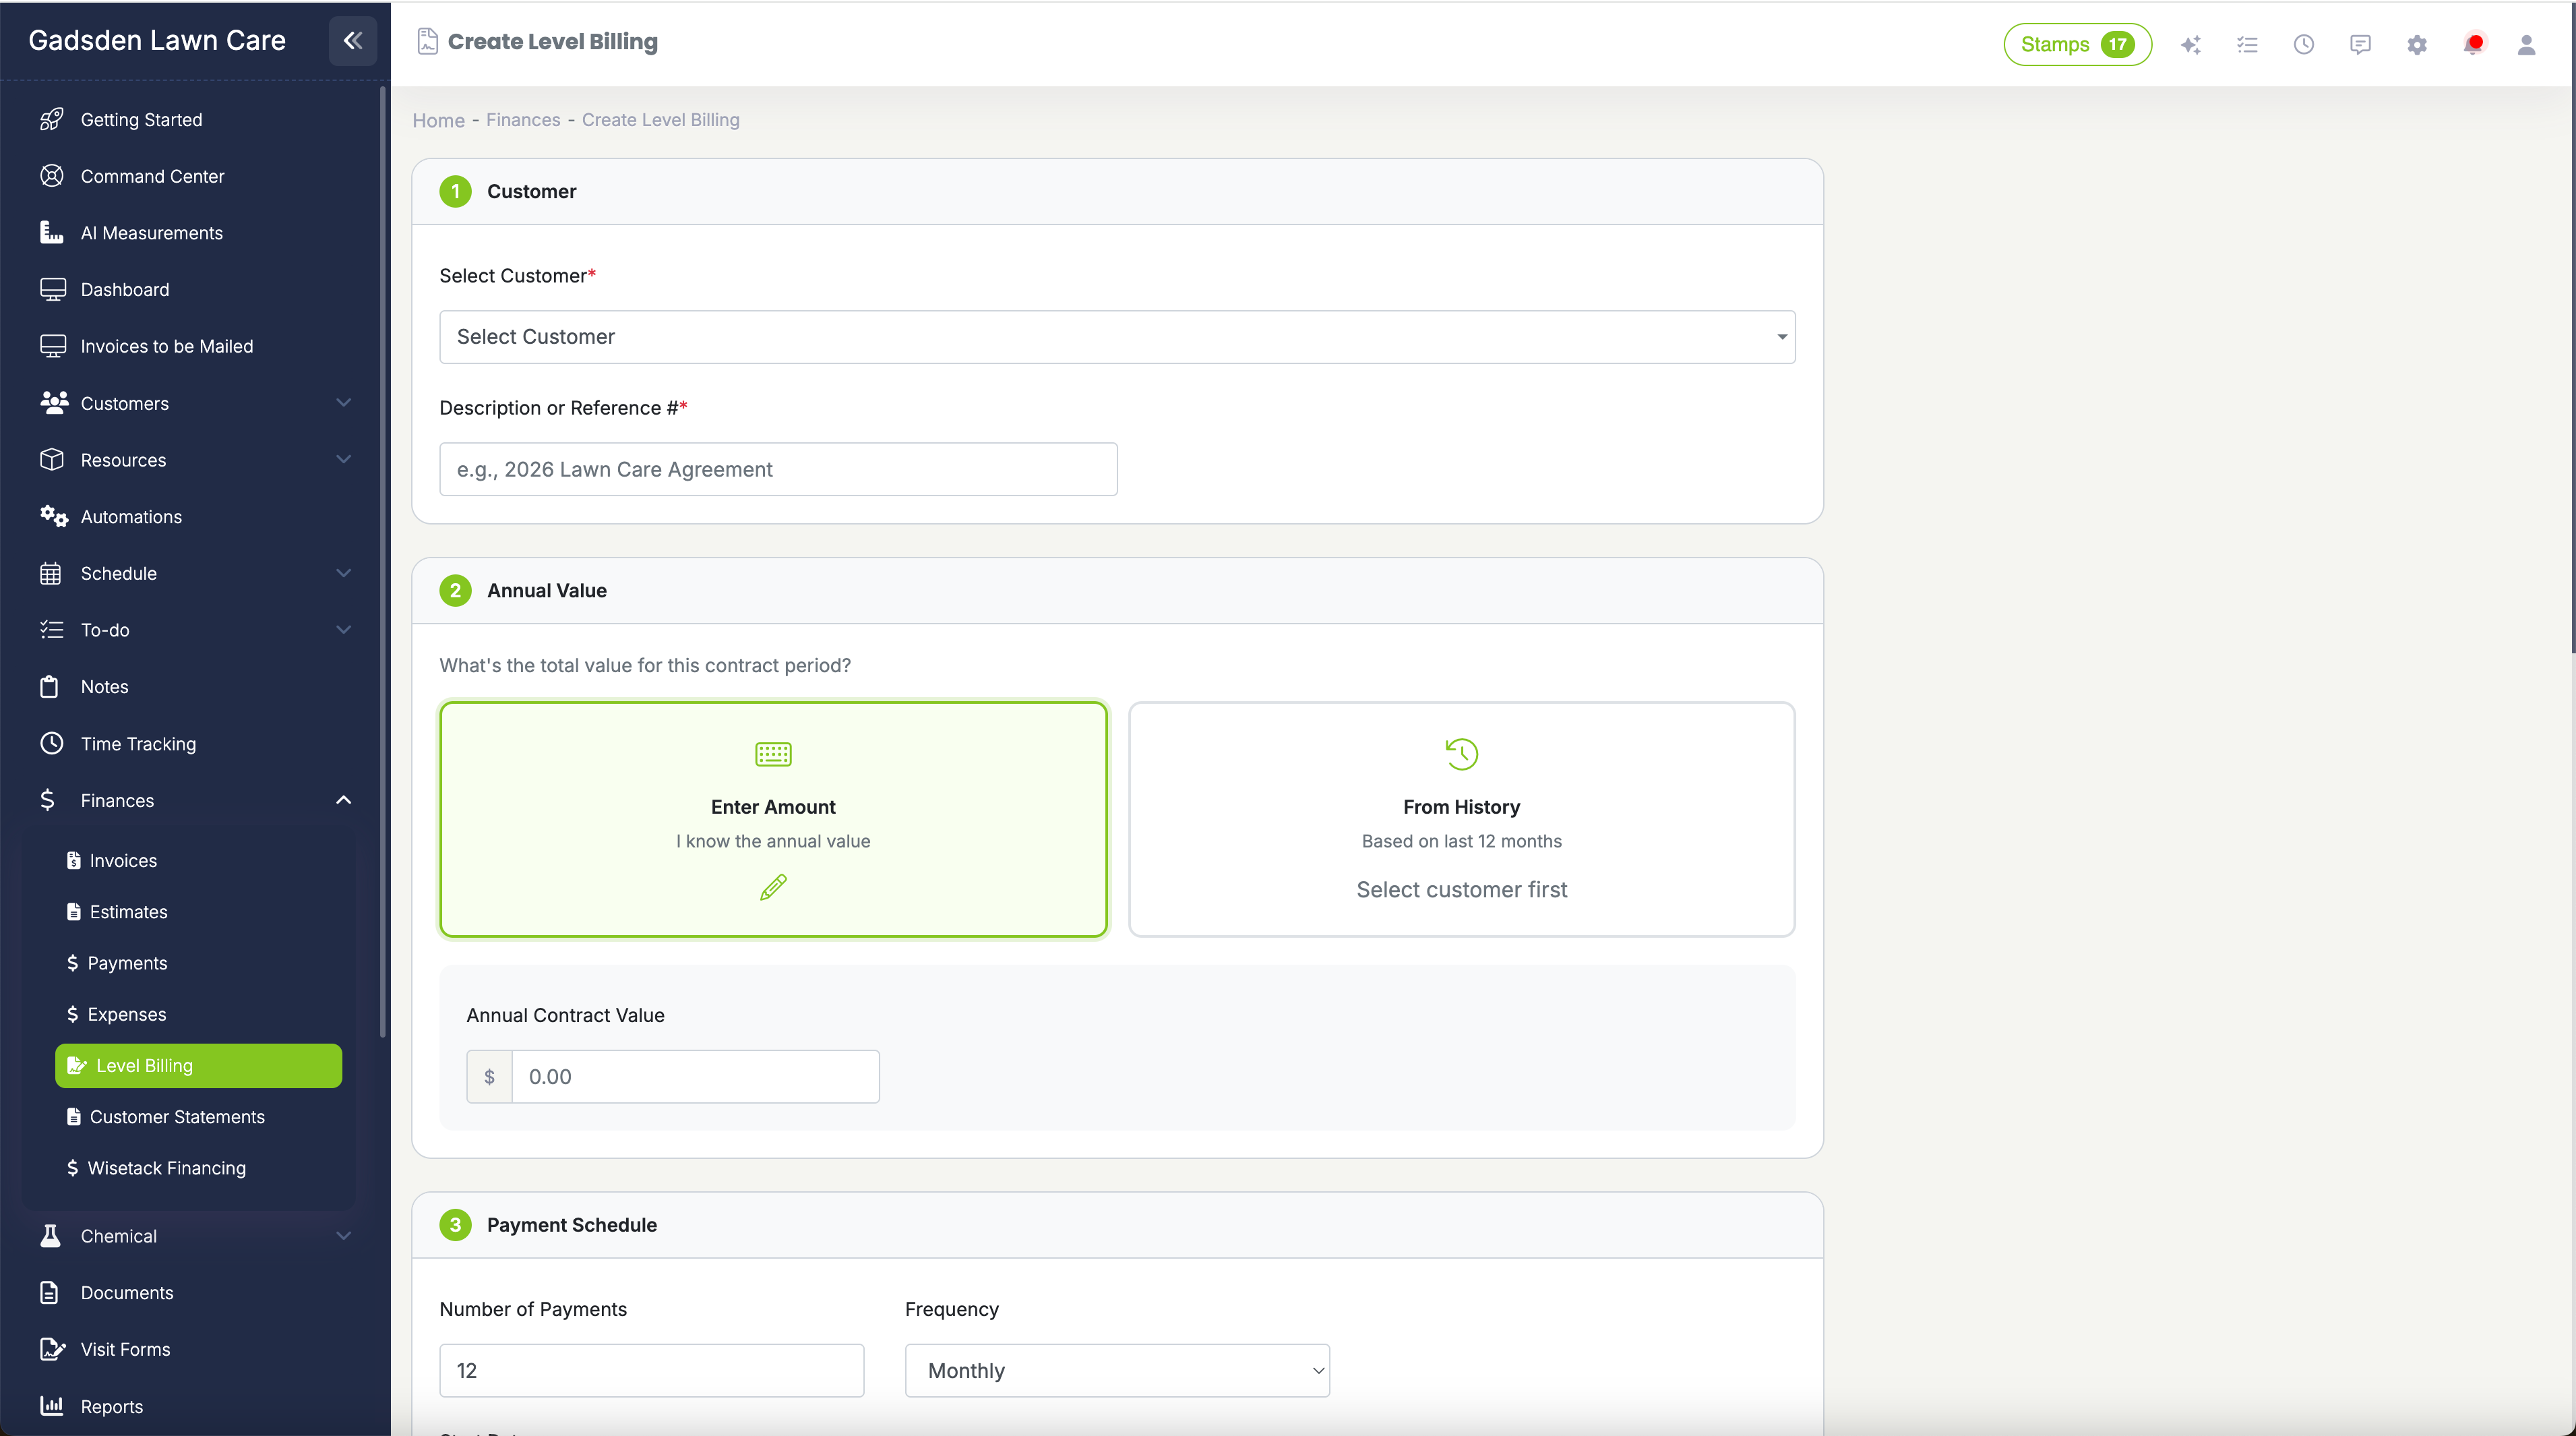Open AI Measurements from the sidebar
The height and width of the screenshot is (1436, 2576).
click(151, 233)
